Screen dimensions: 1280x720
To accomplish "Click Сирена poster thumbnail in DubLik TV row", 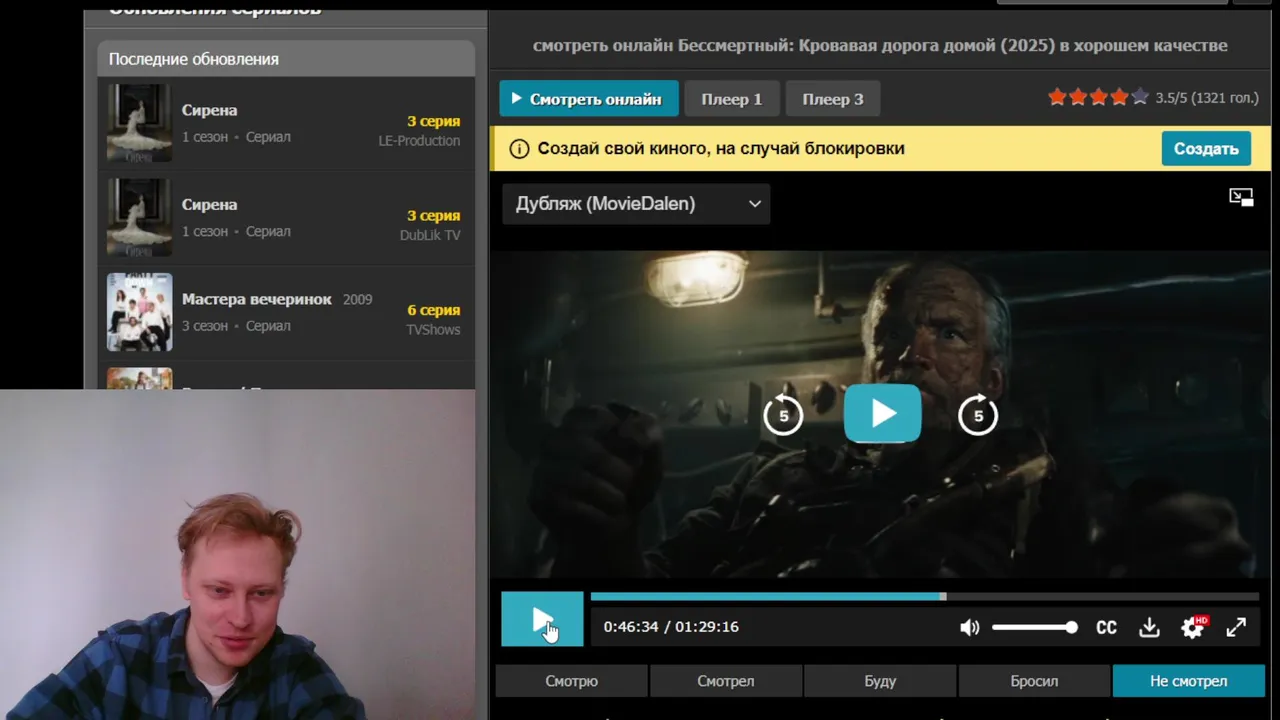I will point(140,218).
